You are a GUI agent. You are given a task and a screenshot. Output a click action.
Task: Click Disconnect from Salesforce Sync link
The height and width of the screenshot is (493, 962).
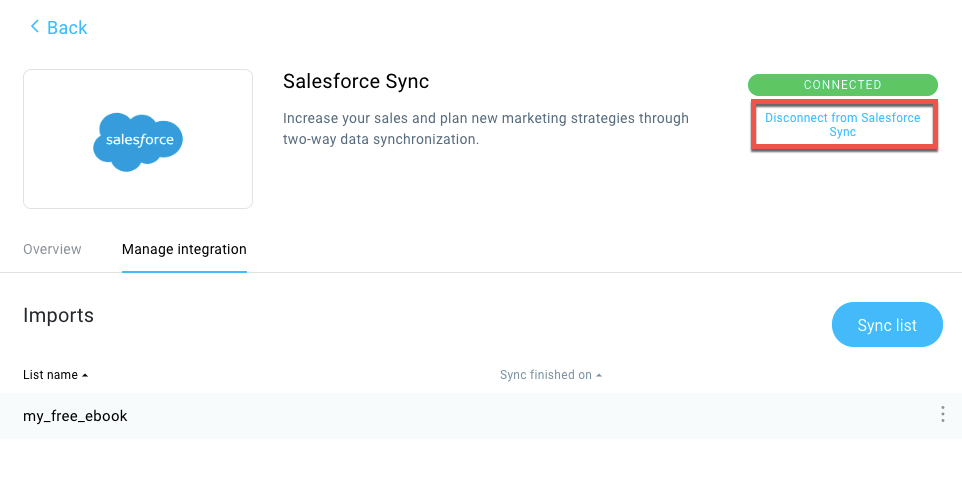[x=842, y=124]
